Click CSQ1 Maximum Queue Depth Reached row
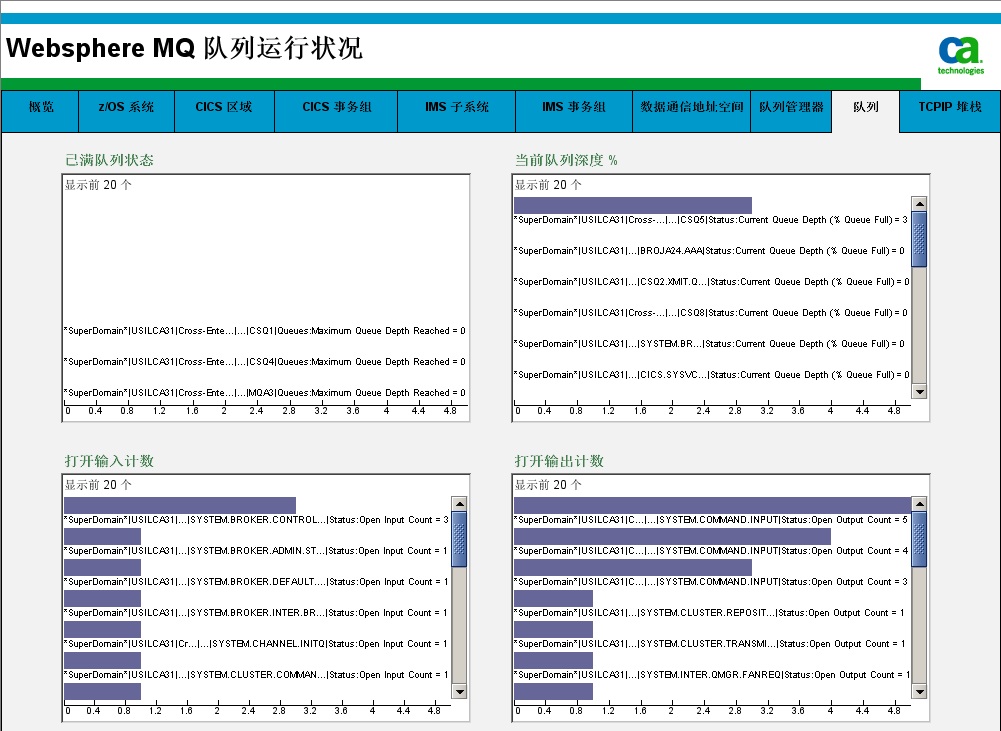This screenshot has height=731, width=1001. (264, 331)
